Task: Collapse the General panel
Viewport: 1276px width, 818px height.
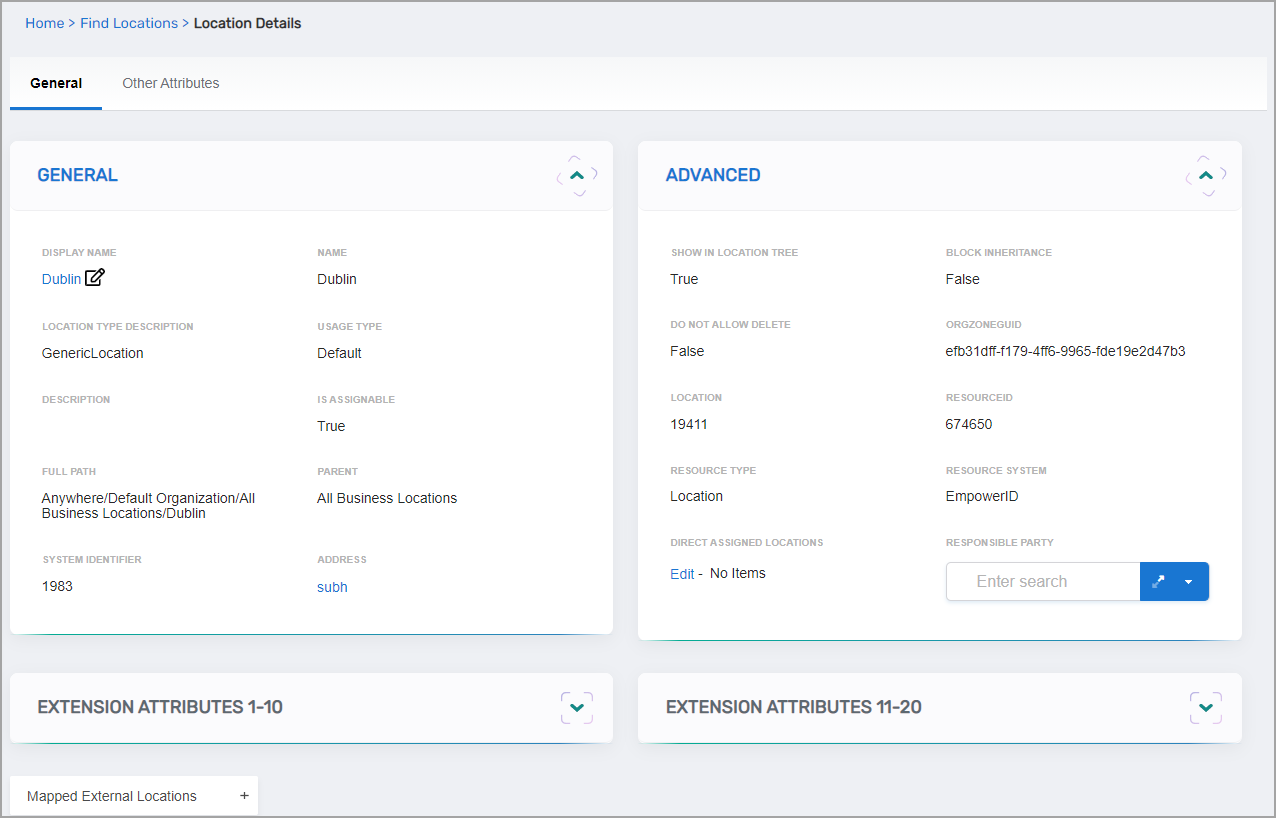Action: click(577, 175)
